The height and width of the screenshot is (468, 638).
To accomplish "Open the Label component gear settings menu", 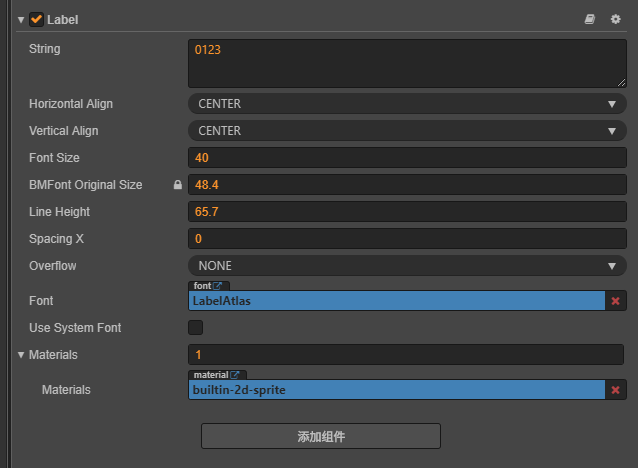I will point(615,19).
